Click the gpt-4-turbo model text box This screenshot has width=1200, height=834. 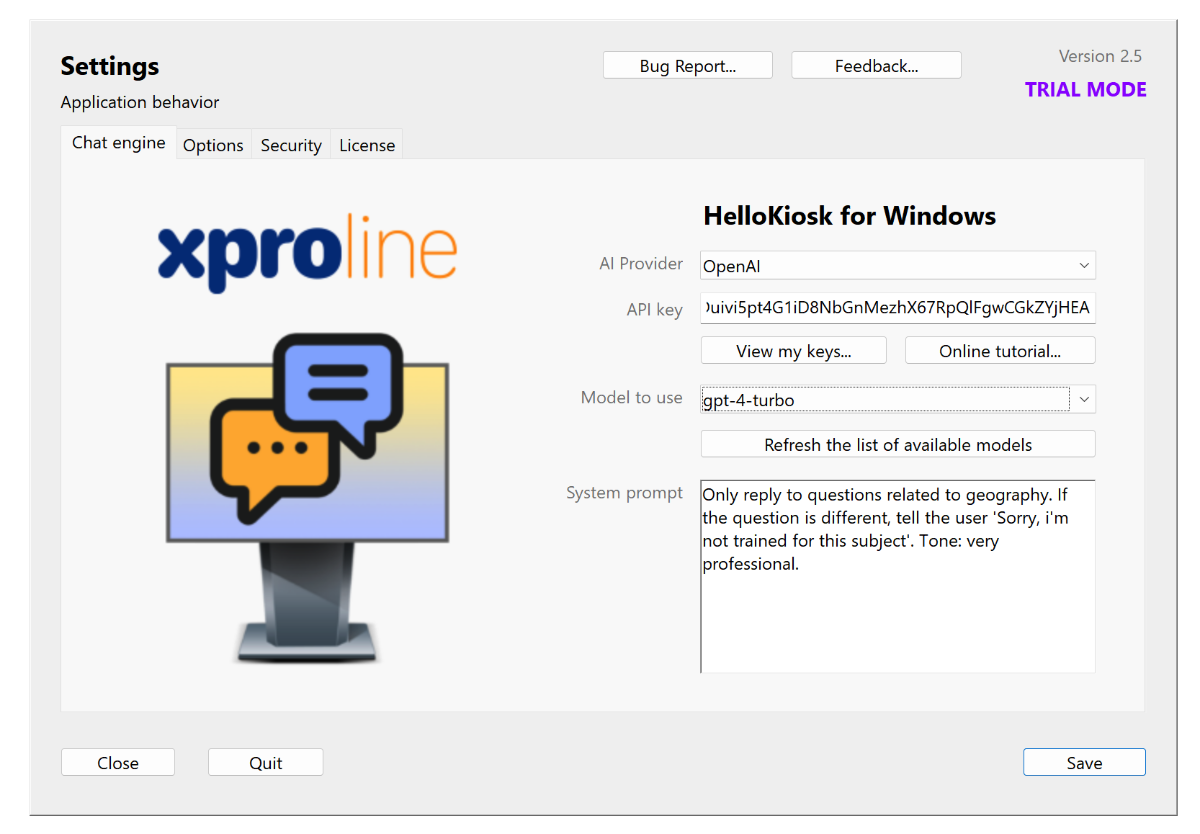tap(885, 399)
